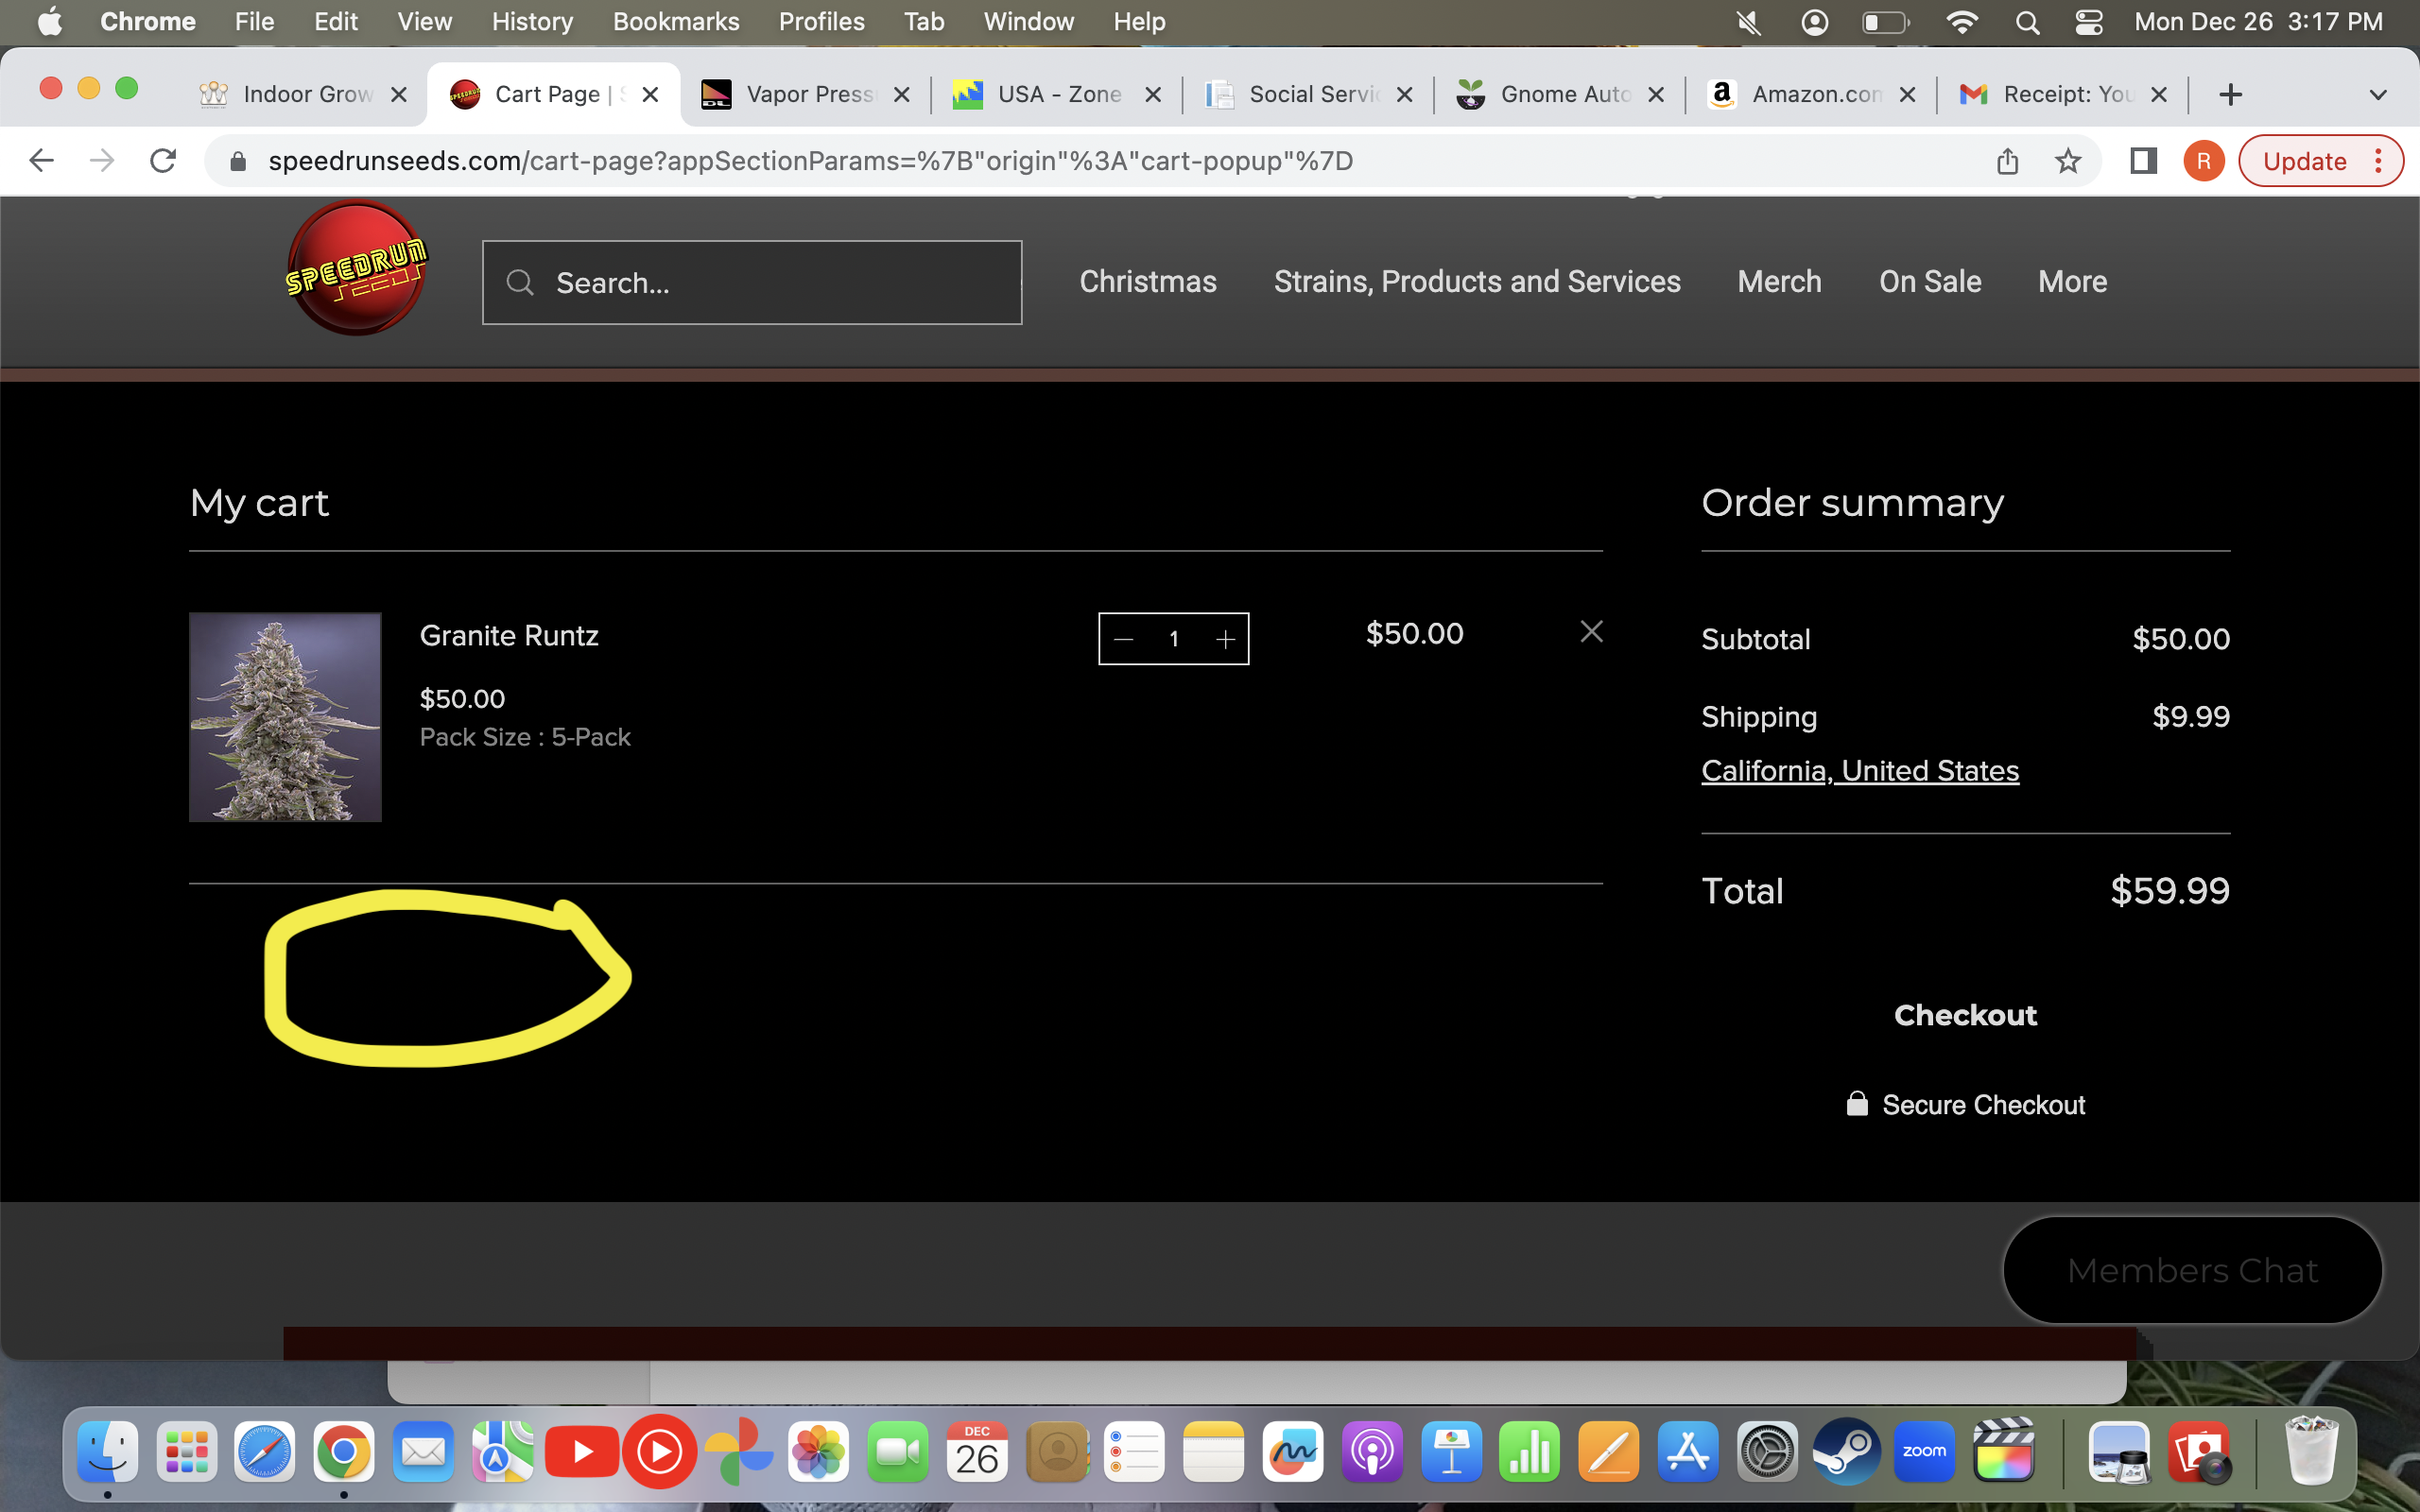This screenshot has width=2420, height=1512.
Task: Bookmark this page with the star icon
Action: pos(2068,161)
